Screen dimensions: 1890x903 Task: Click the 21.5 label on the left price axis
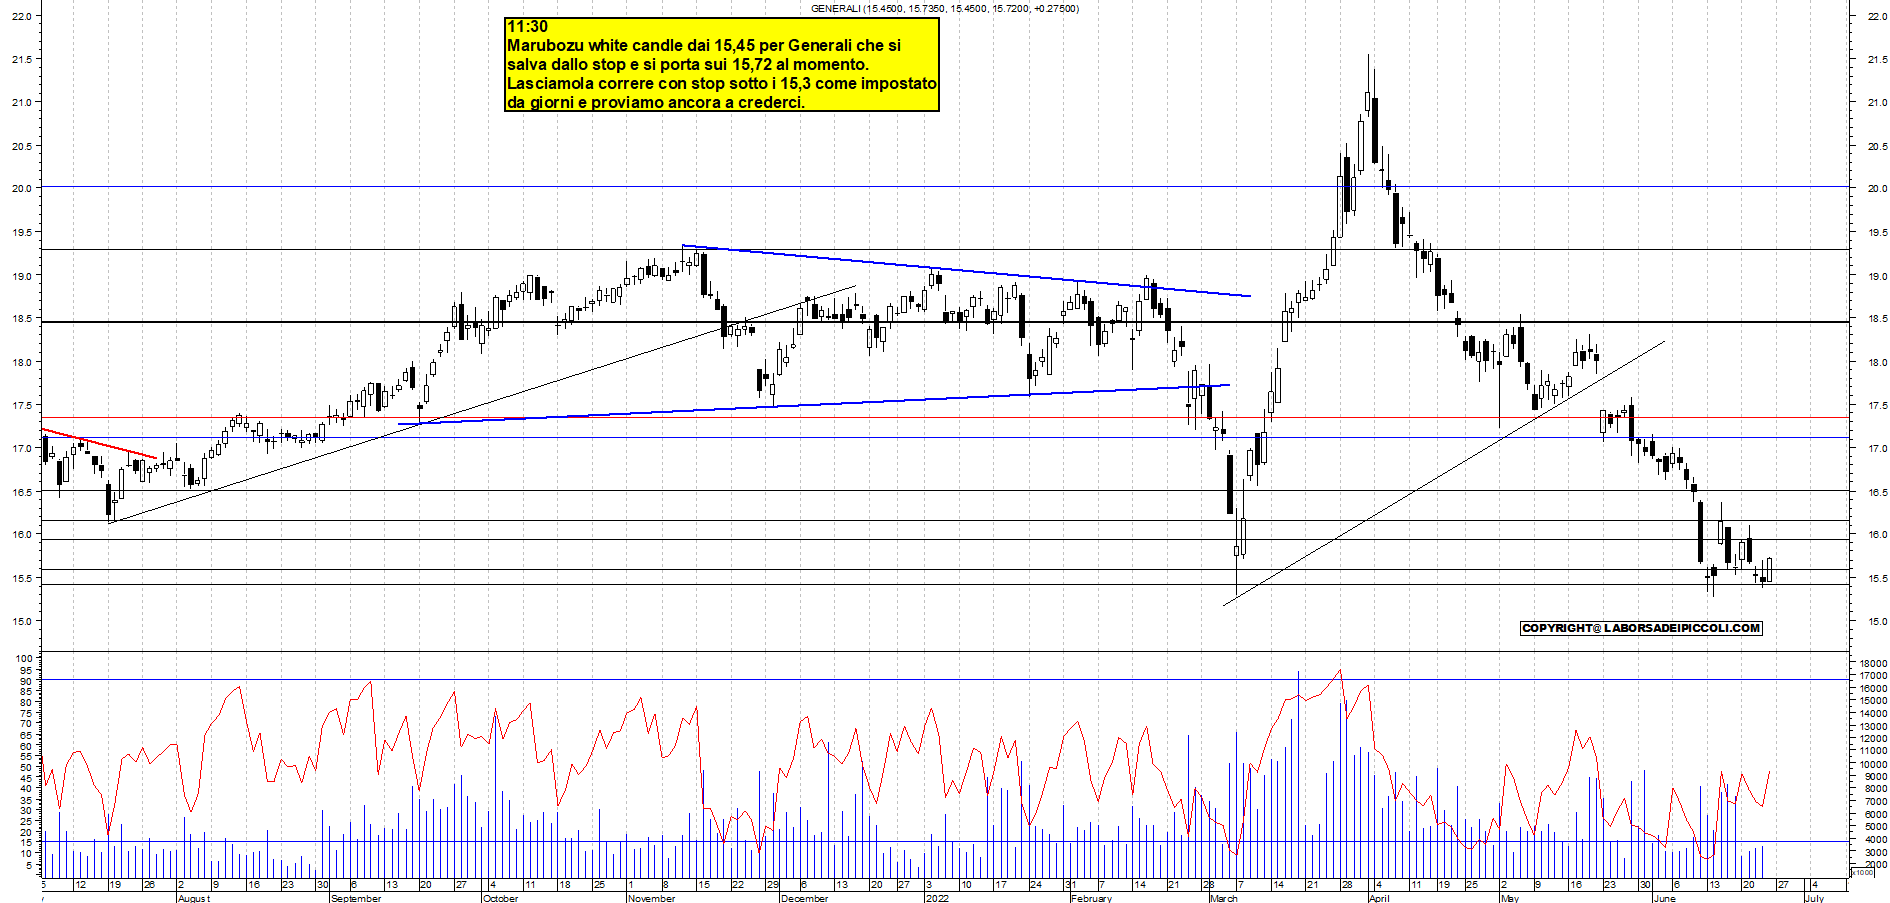tap(21, 60)
